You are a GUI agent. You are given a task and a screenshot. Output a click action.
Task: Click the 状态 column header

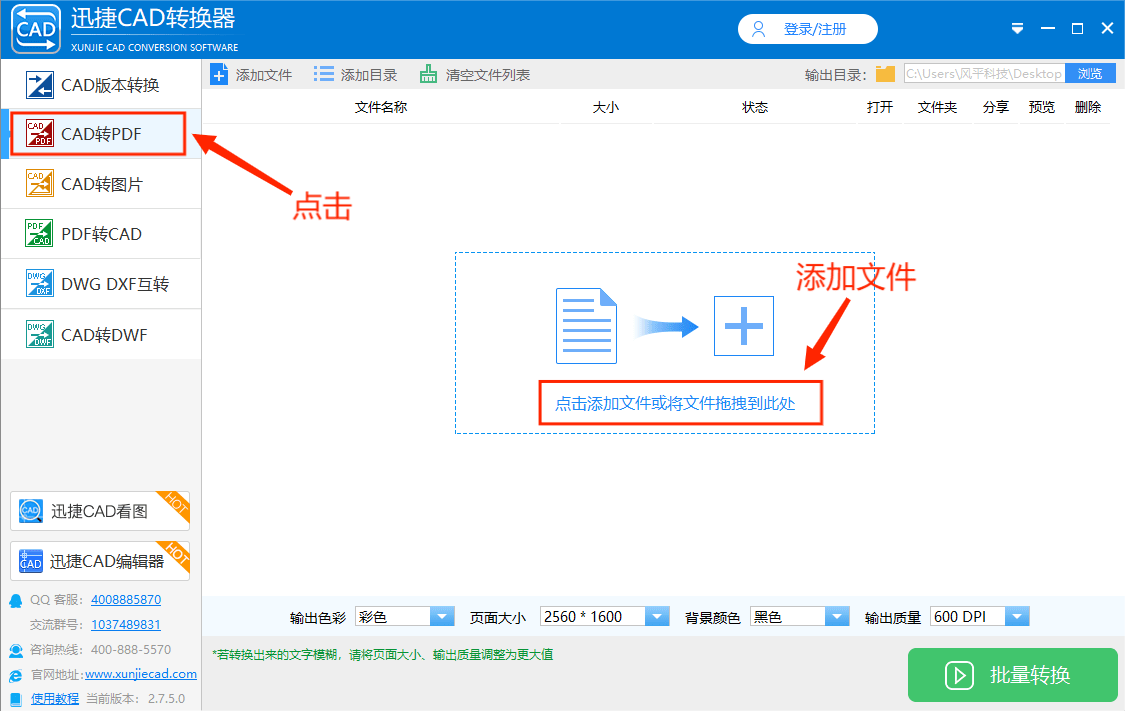coord(755,107)
